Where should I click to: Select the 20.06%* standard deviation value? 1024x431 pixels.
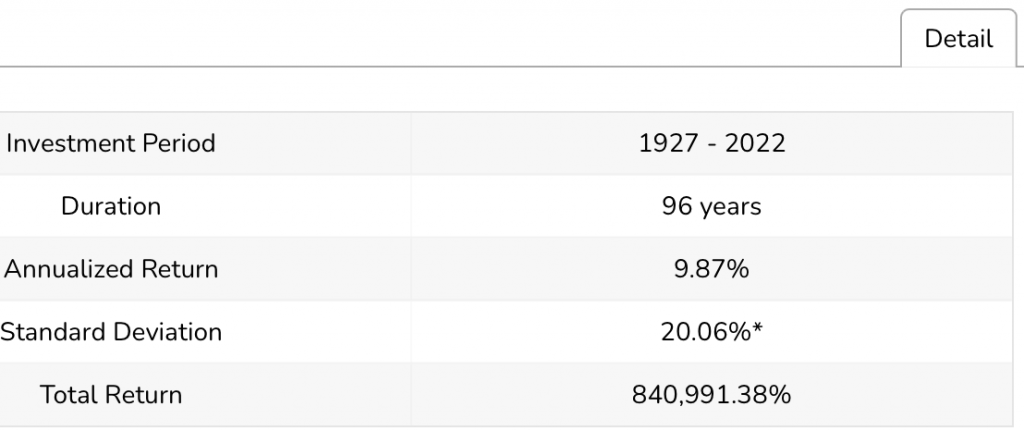click(711, 332)
